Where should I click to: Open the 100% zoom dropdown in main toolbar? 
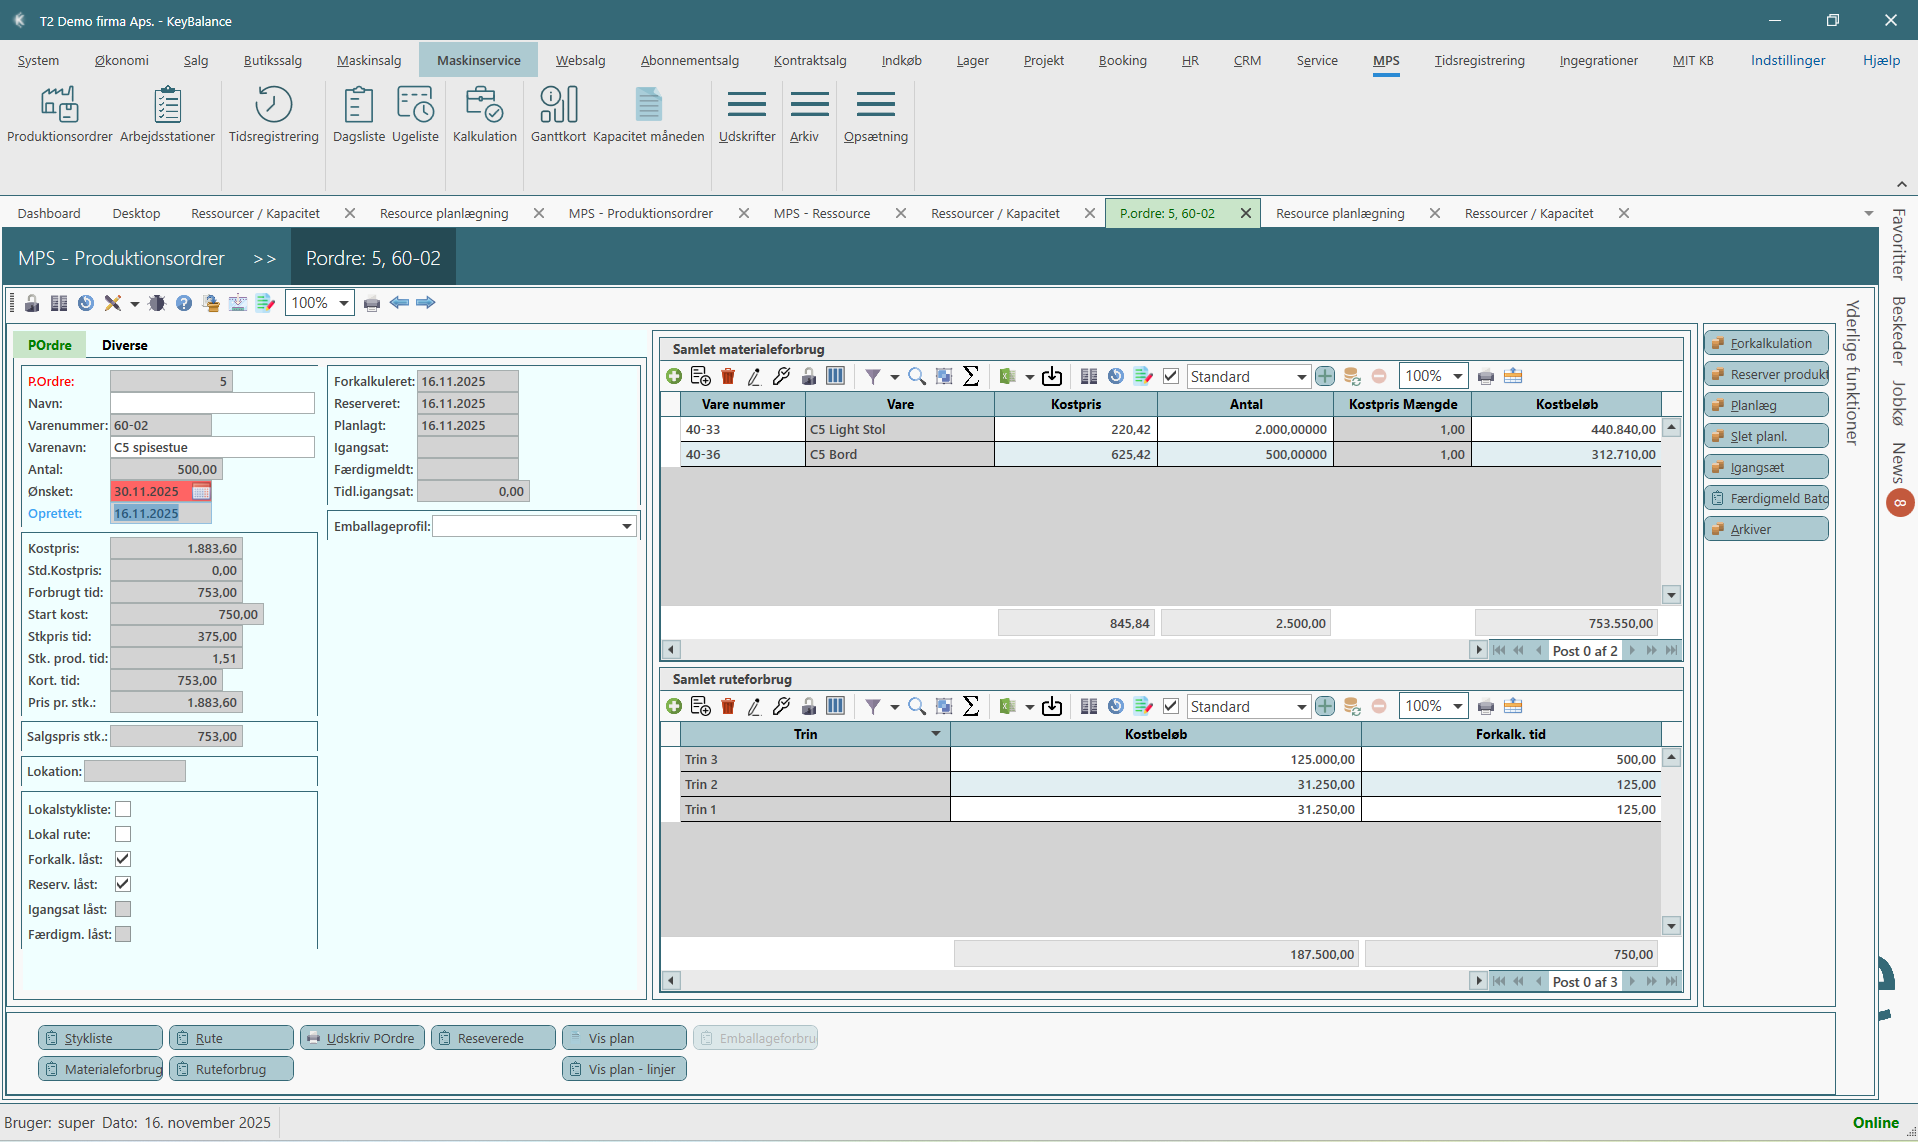point(343,303)
